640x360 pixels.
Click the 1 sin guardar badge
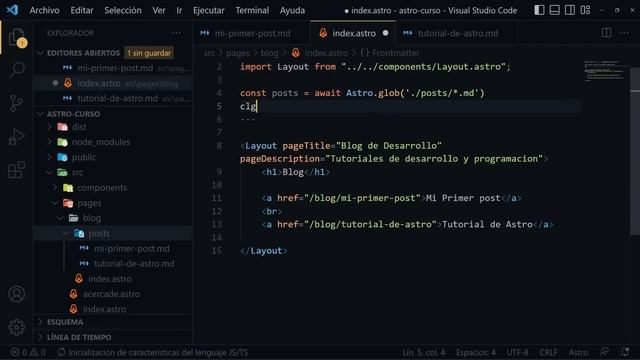[149, 53]
